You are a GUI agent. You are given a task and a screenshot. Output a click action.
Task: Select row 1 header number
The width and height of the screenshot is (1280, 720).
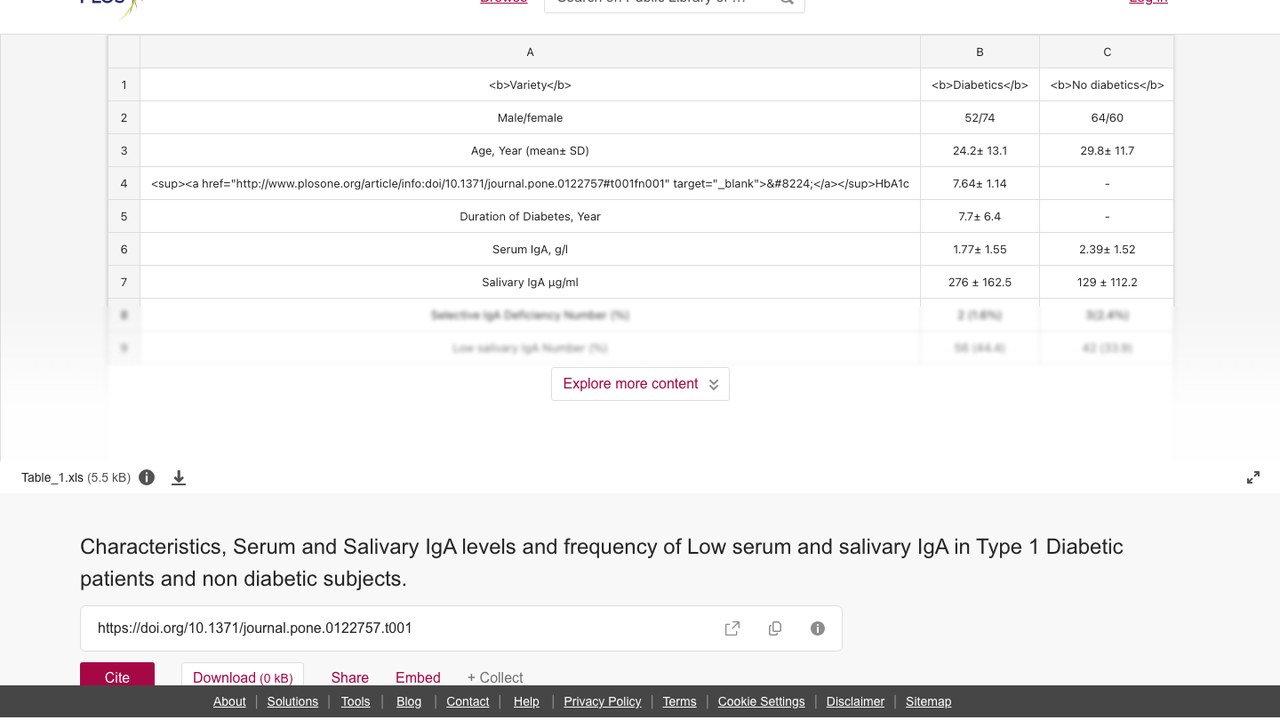click(124, 85)
